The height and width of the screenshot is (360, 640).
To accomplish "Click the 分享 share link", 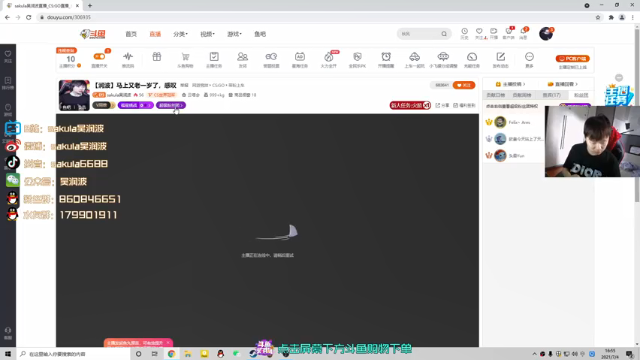I will [x=442, y=105].
